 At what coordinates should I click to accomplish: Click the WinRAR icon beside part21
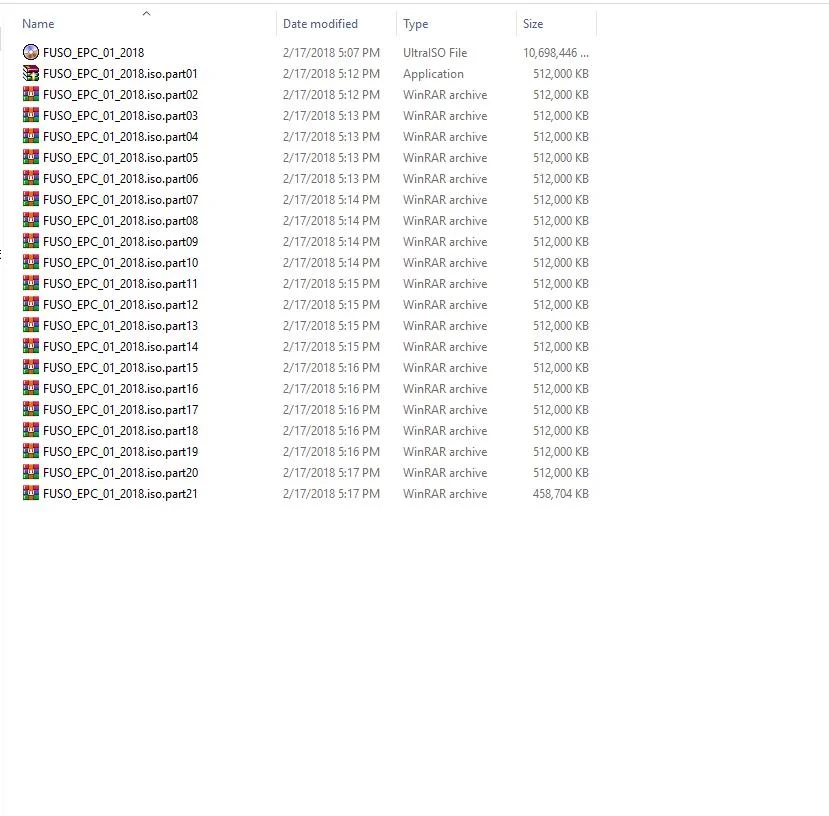pyautogui.click(x=31, y=493)
